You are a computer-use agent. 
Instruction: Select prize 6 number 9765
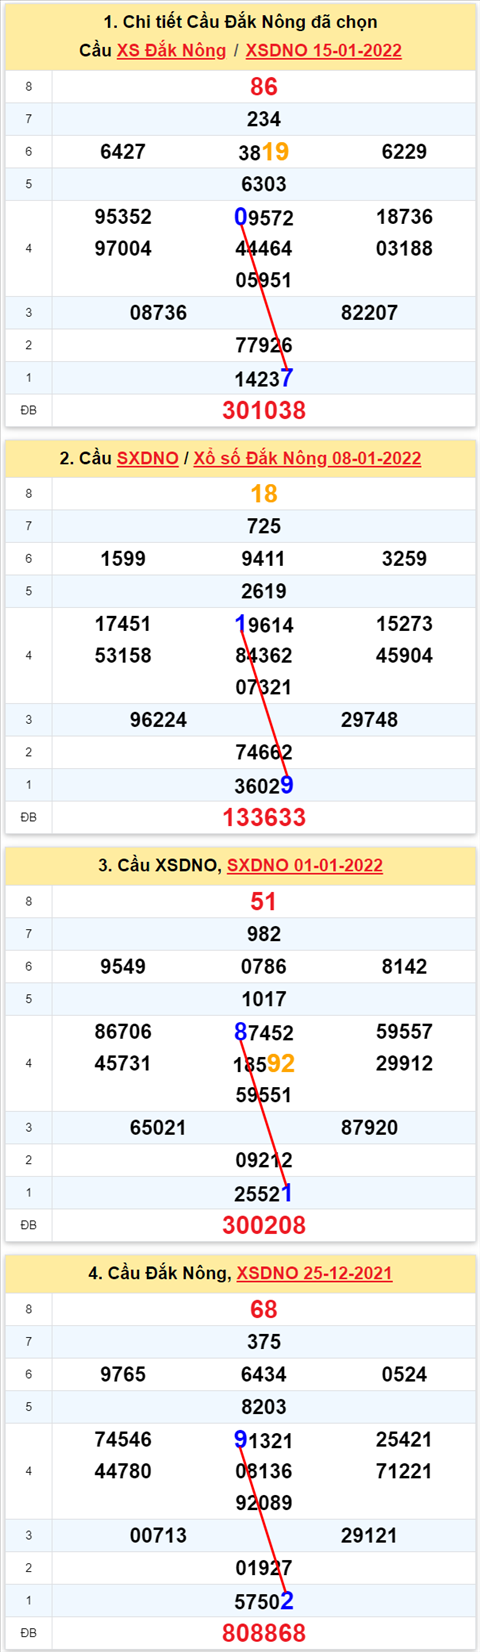[123, 1374]
